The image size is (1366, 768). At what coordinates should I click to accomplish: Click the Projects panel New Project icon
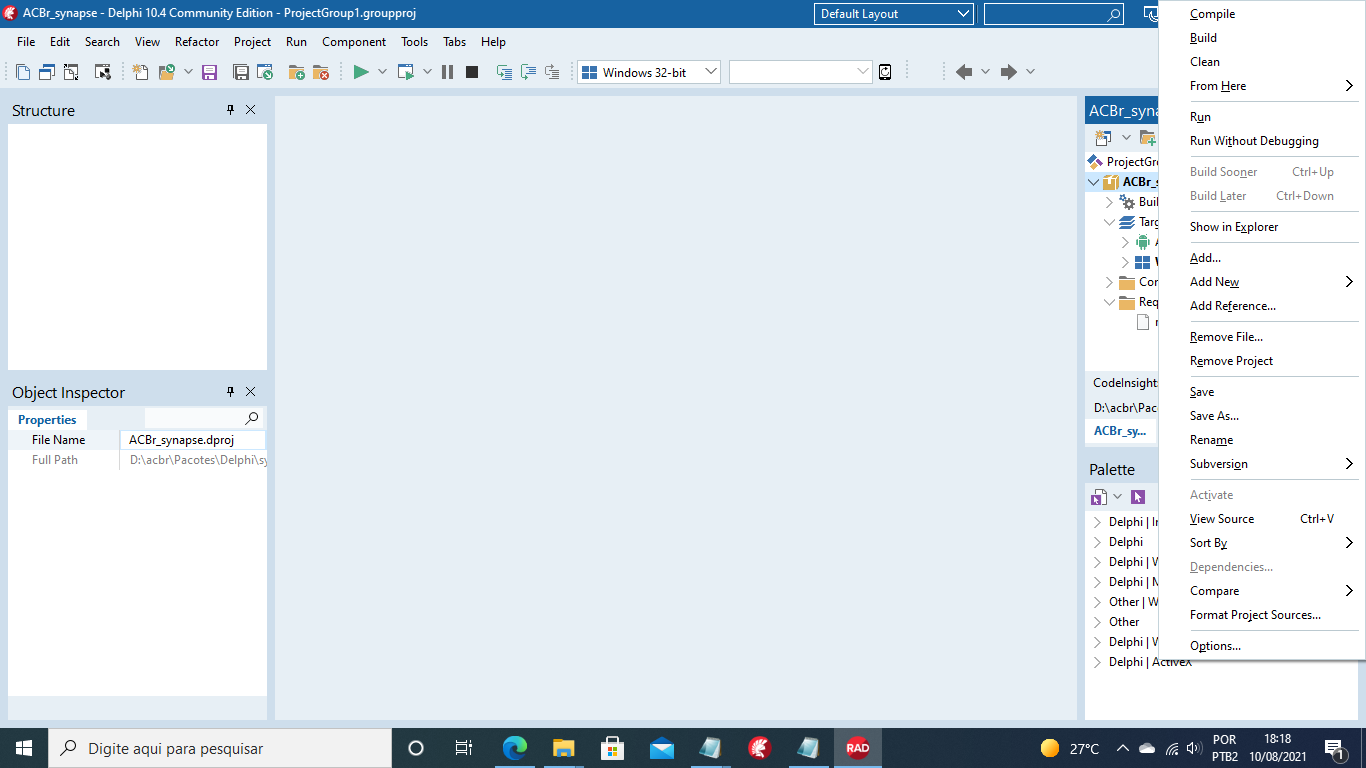pyautogui.click(x=1103, y=137)
